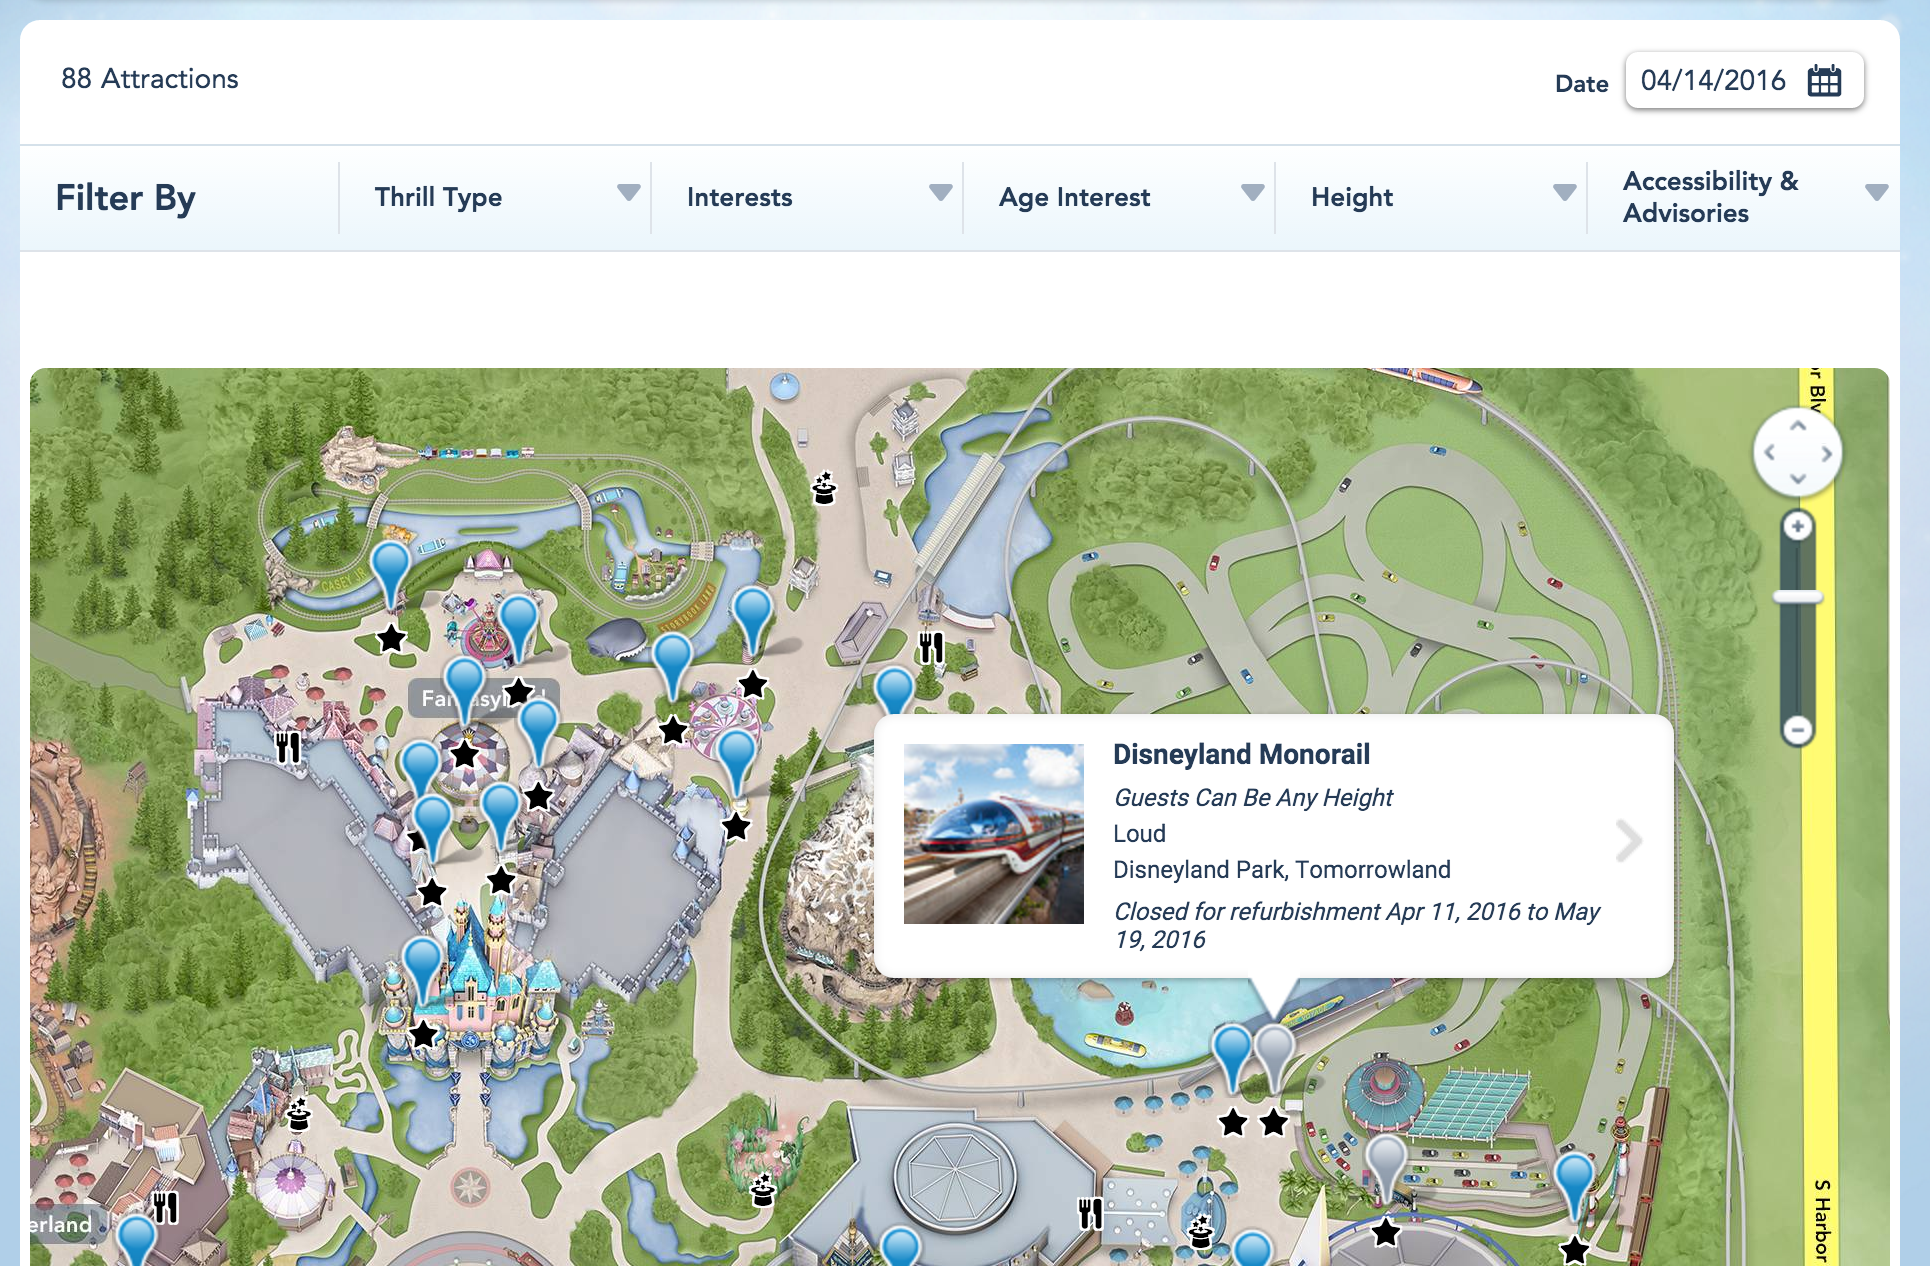This screenshot has width=1930, height=1266.
Task: Click the Fantasyland area label
Action: tap(484, 698)
